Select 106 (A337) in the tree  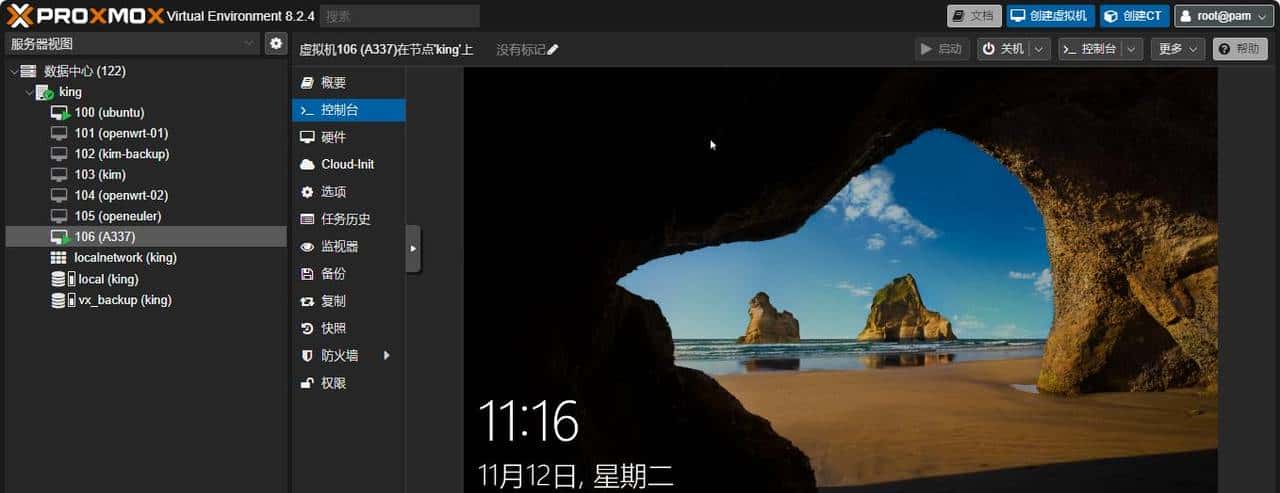point(146,237)
